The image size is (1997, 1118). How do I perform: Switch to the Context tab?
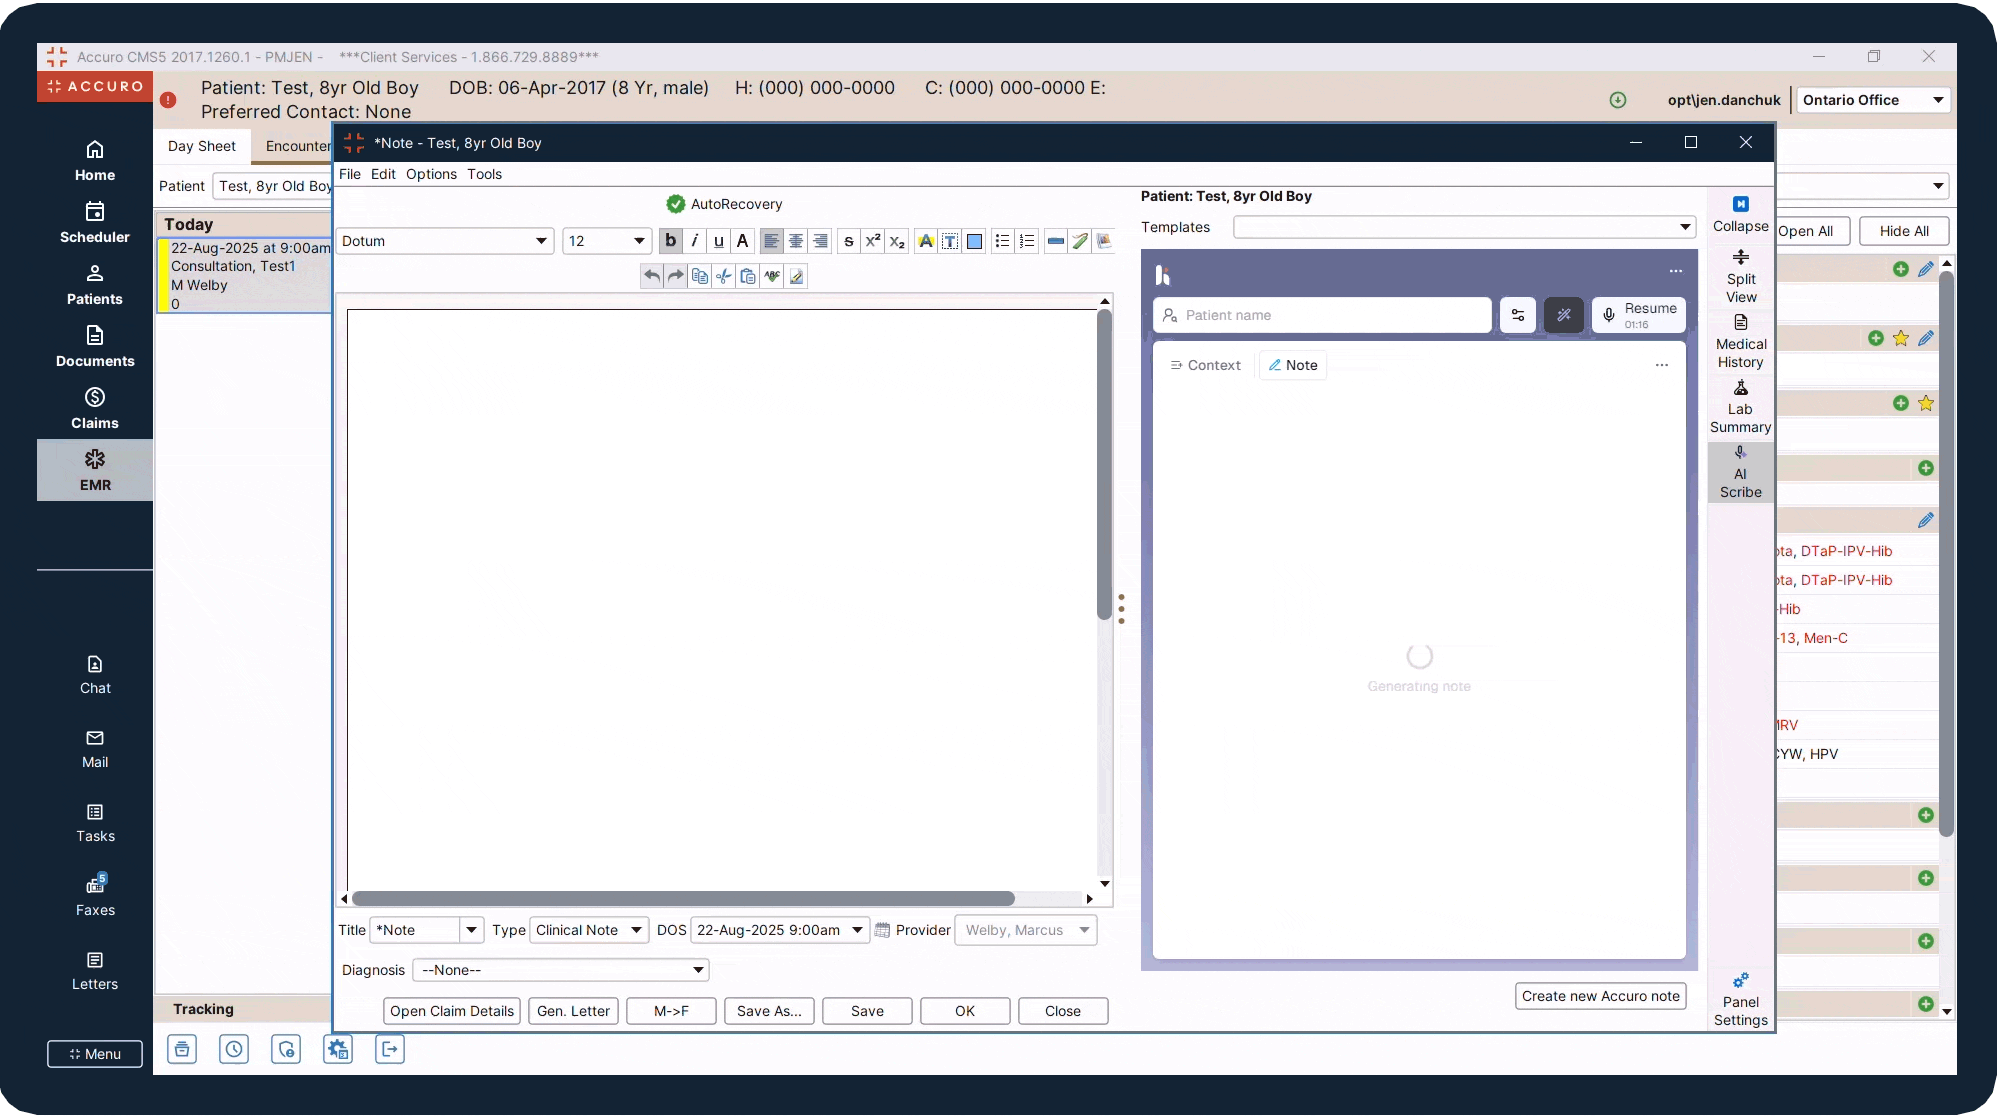click(1205, 365)
